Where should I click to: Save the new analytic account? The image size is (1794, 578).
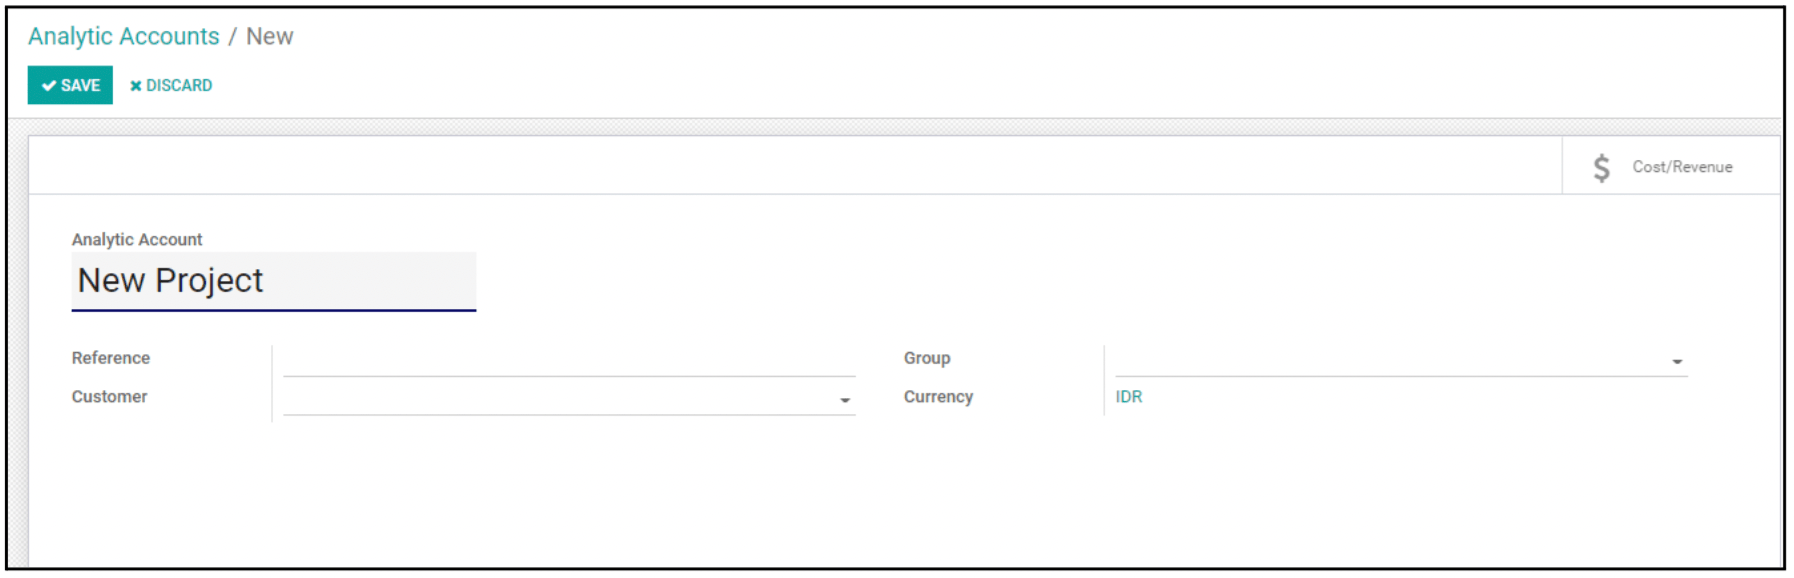click(70, 85)
